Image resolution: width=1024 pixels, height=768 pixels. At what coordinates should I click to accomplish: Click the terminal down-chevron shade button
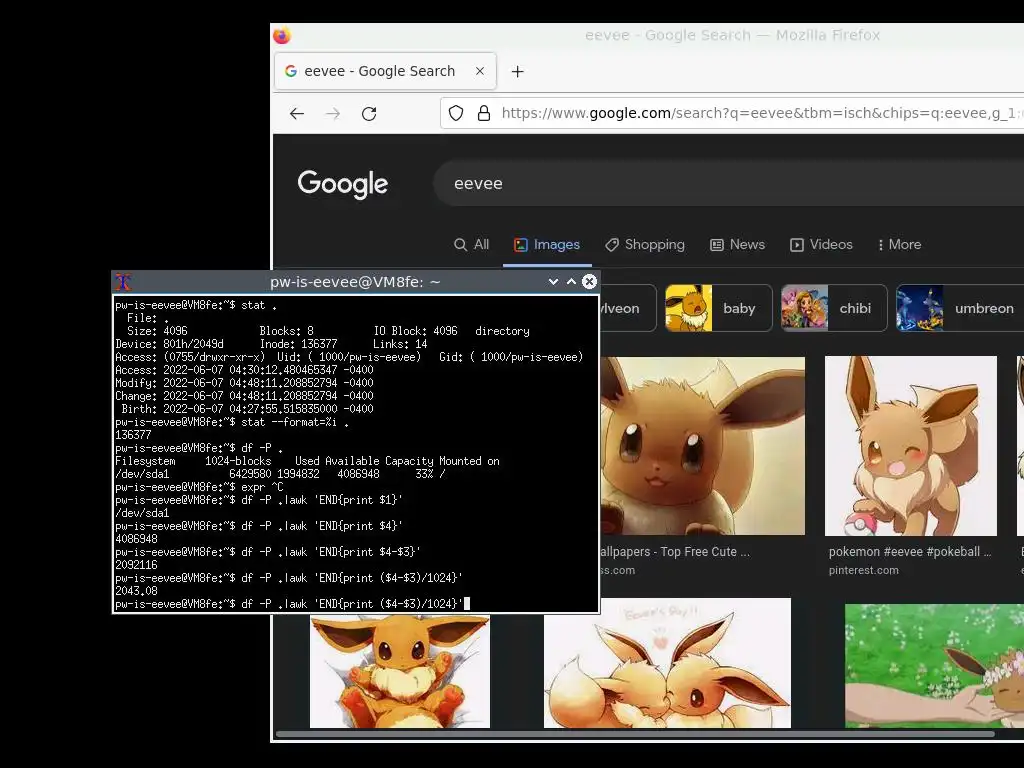pos(553,281)
